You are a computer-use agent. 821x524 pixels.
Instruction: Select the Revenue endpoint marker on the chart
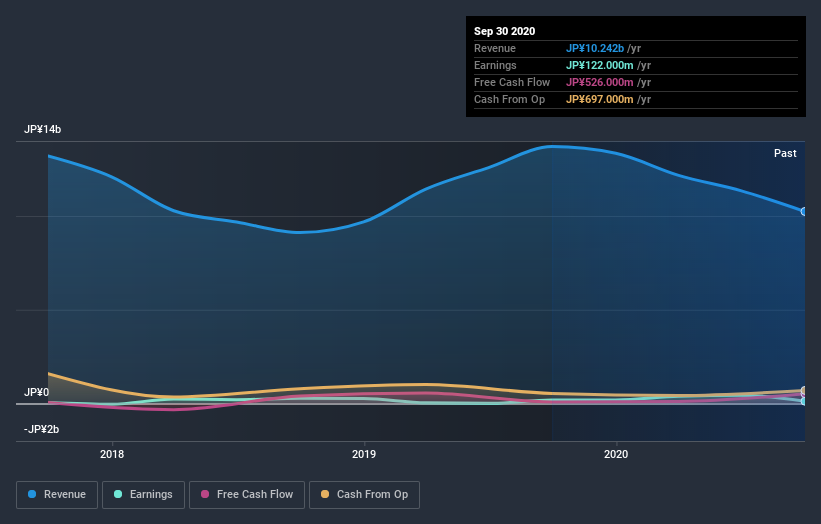(803, 211)
